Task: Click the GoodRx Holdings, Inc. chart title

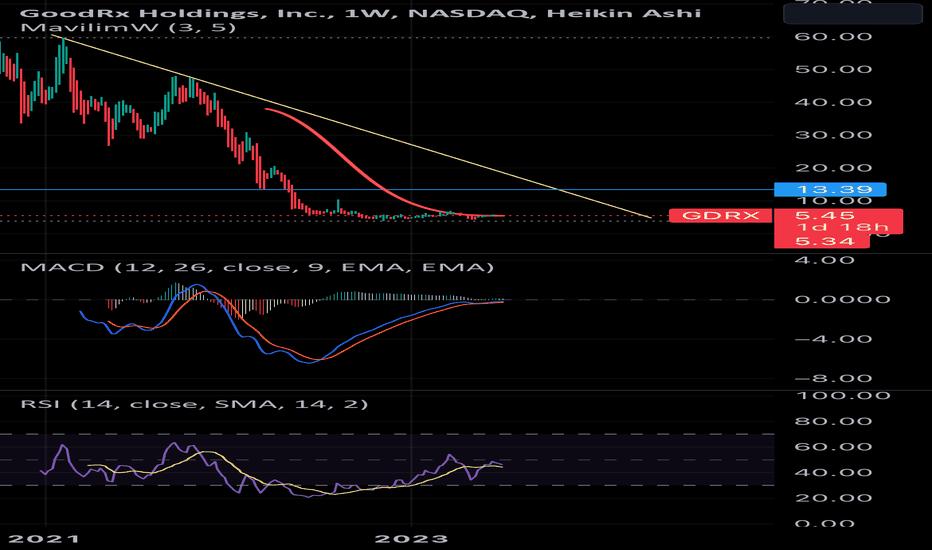Action: (361, 12)
